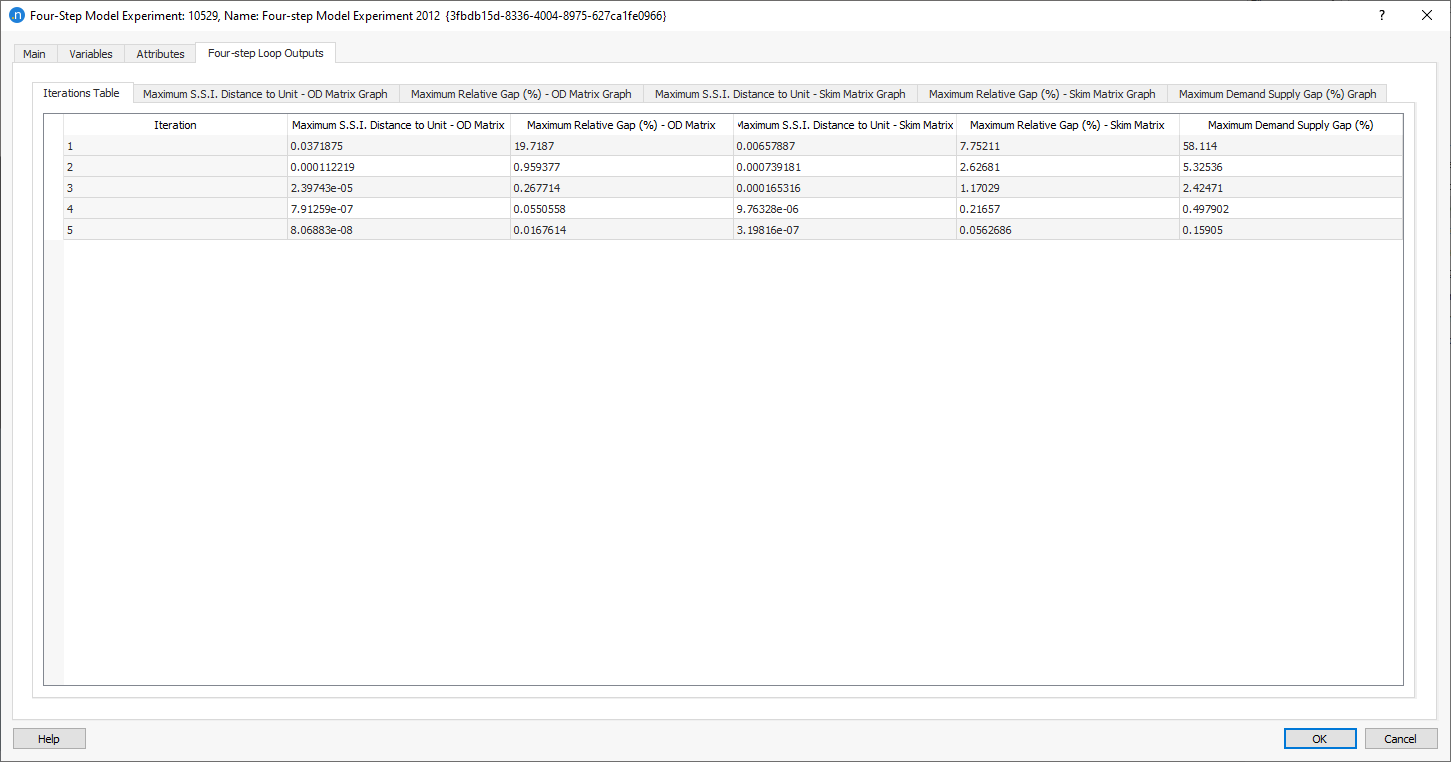Select iteration 5 demand supply gap 0.15905
Viewport: 1451px width, 762px height.
coord(1290,230)
